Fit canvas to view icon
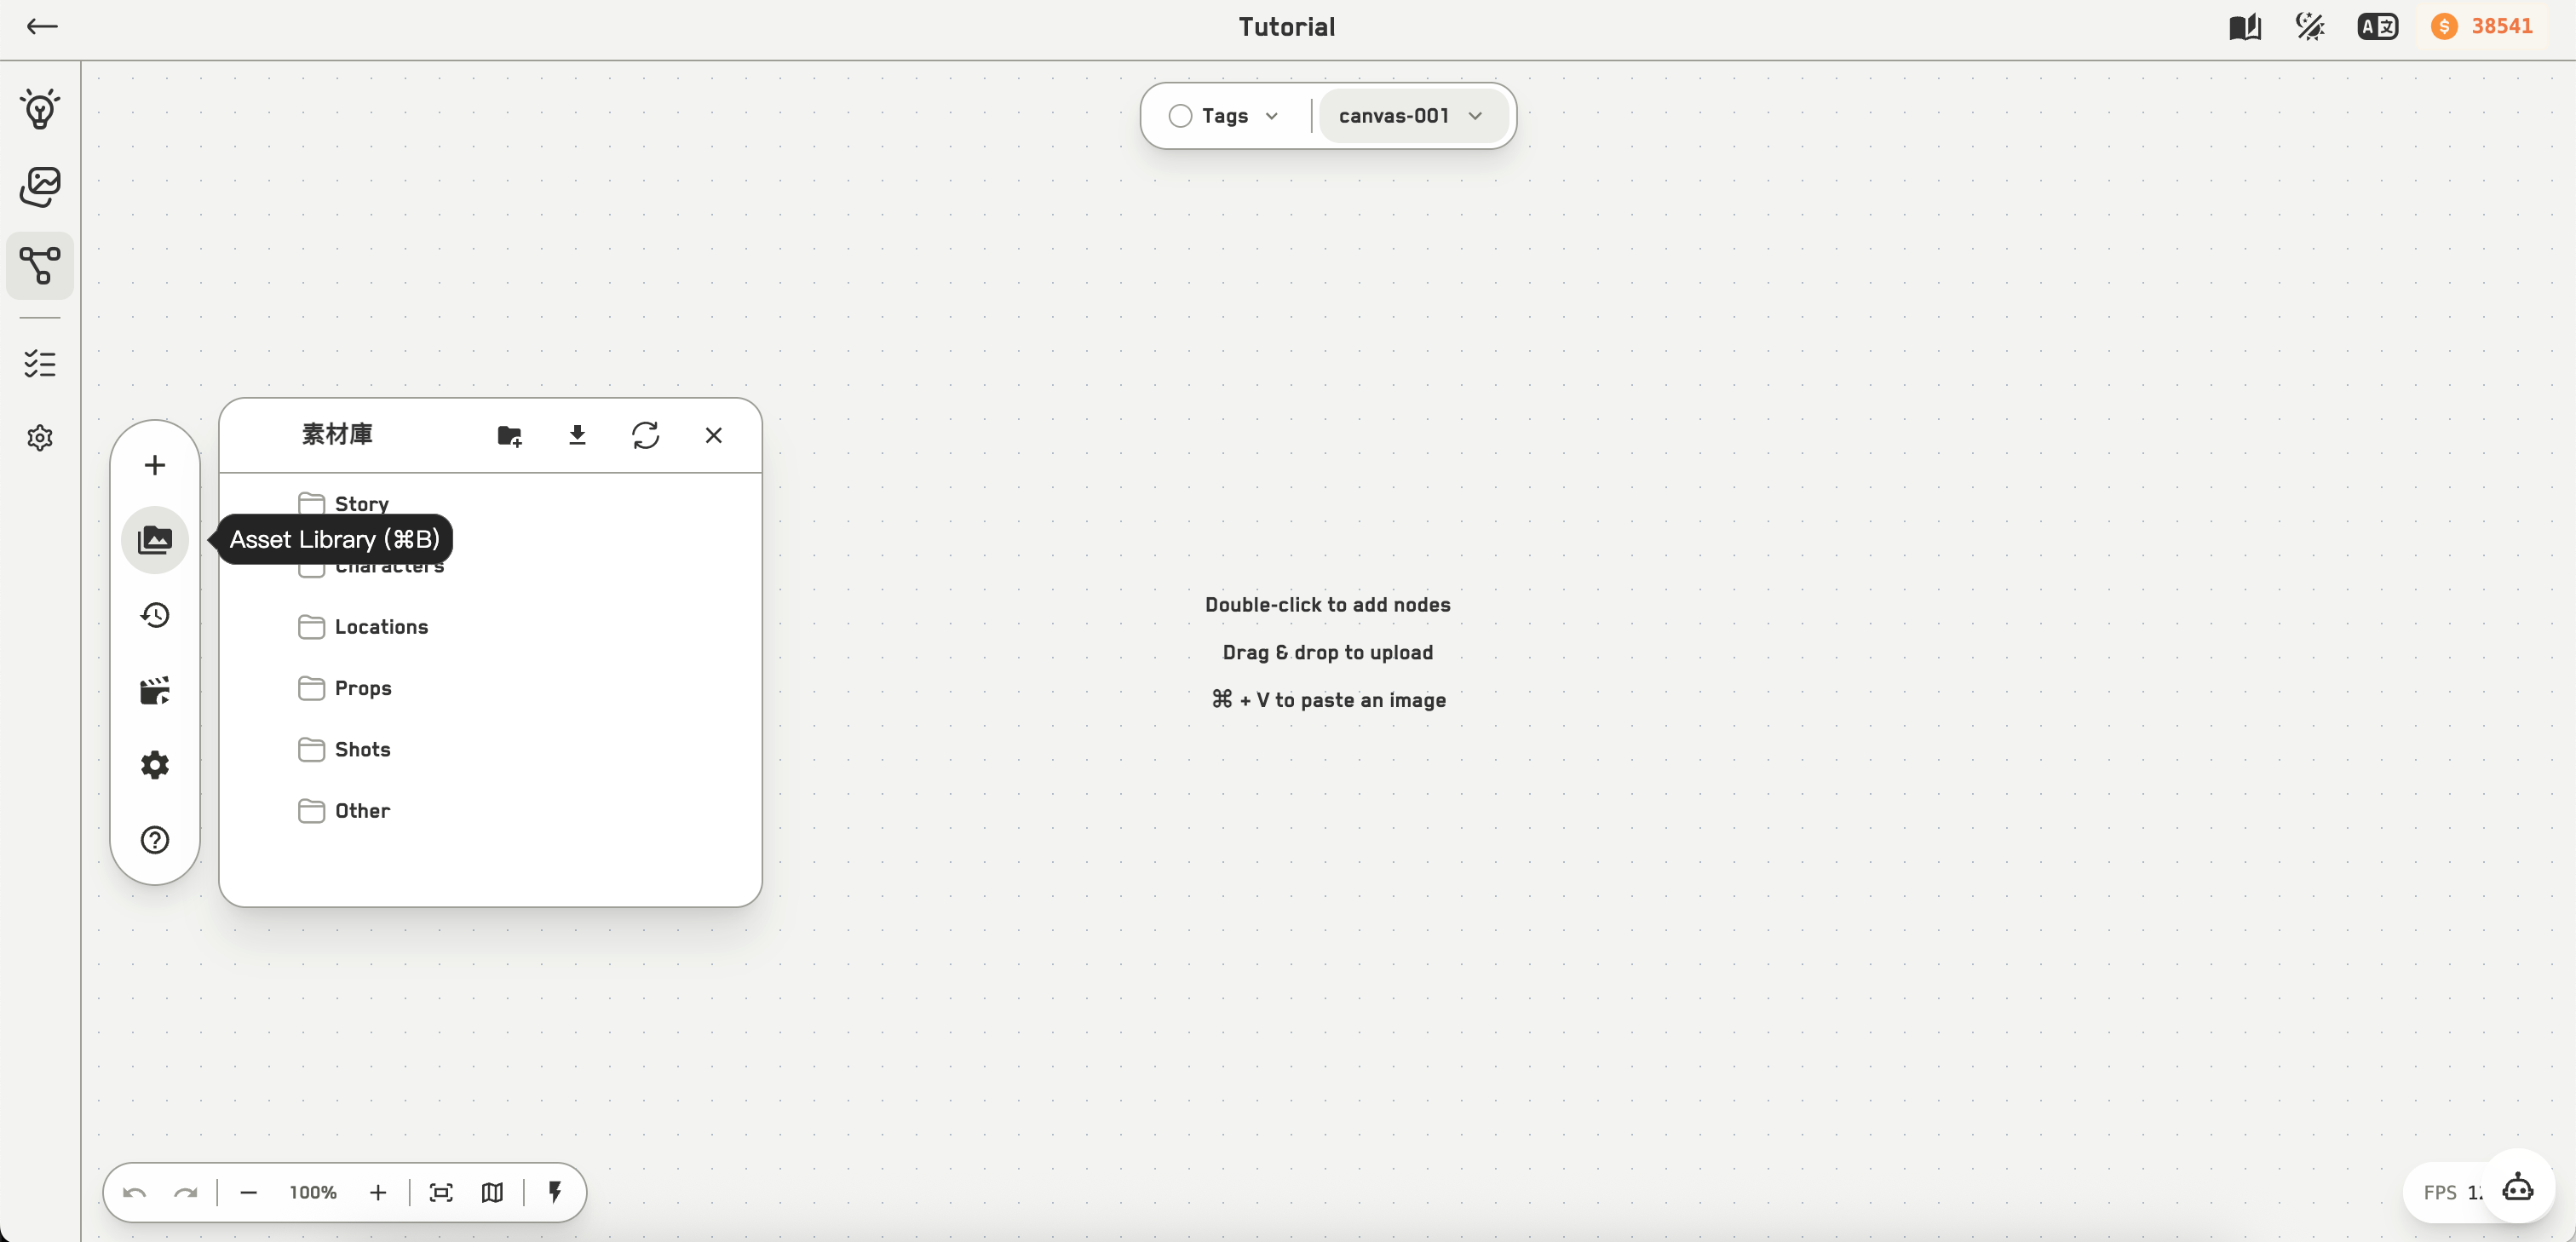Screen dimensions: 2576x1242 pos(441,1193)
